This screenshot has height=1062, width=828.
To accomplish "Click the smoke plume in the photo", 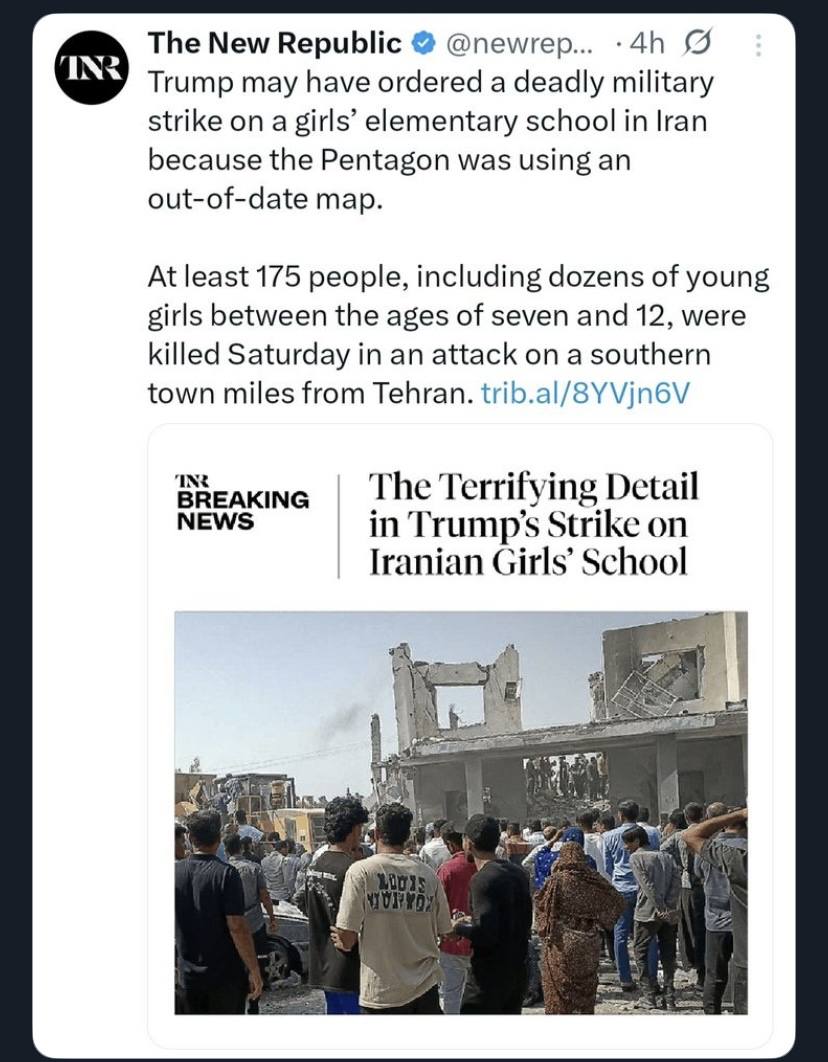I will pos(343,717).
